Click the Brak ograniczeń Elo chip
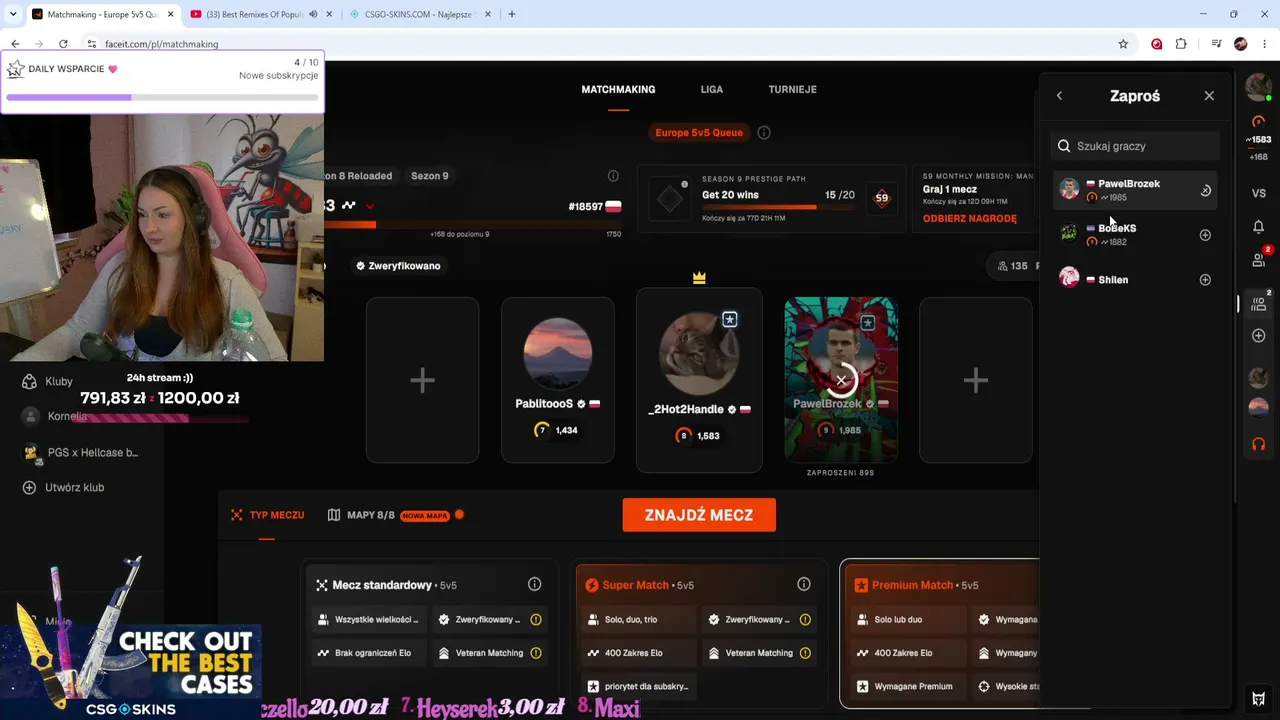1280x720 pixels. (x=369, y=653)
